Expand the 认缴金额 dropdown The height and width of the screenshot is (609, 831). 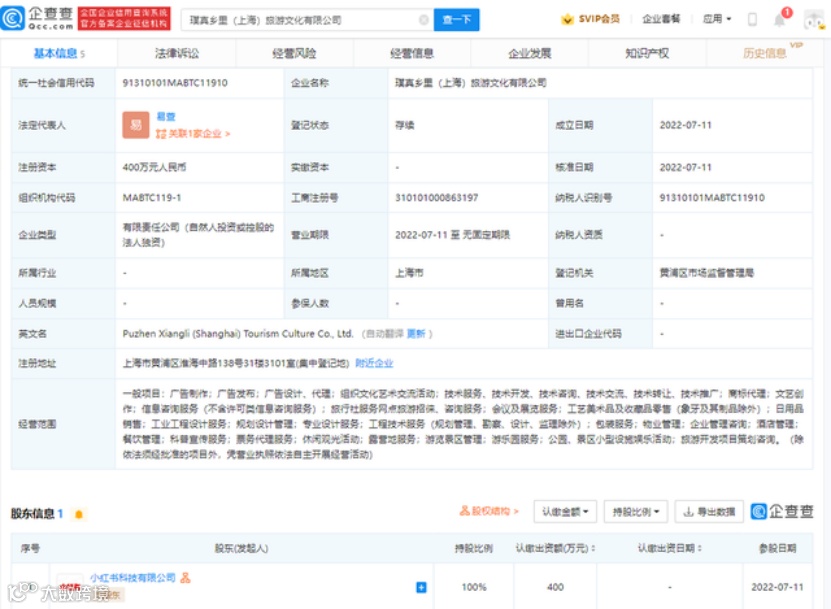pyautogui.click(x=565, y=511)
